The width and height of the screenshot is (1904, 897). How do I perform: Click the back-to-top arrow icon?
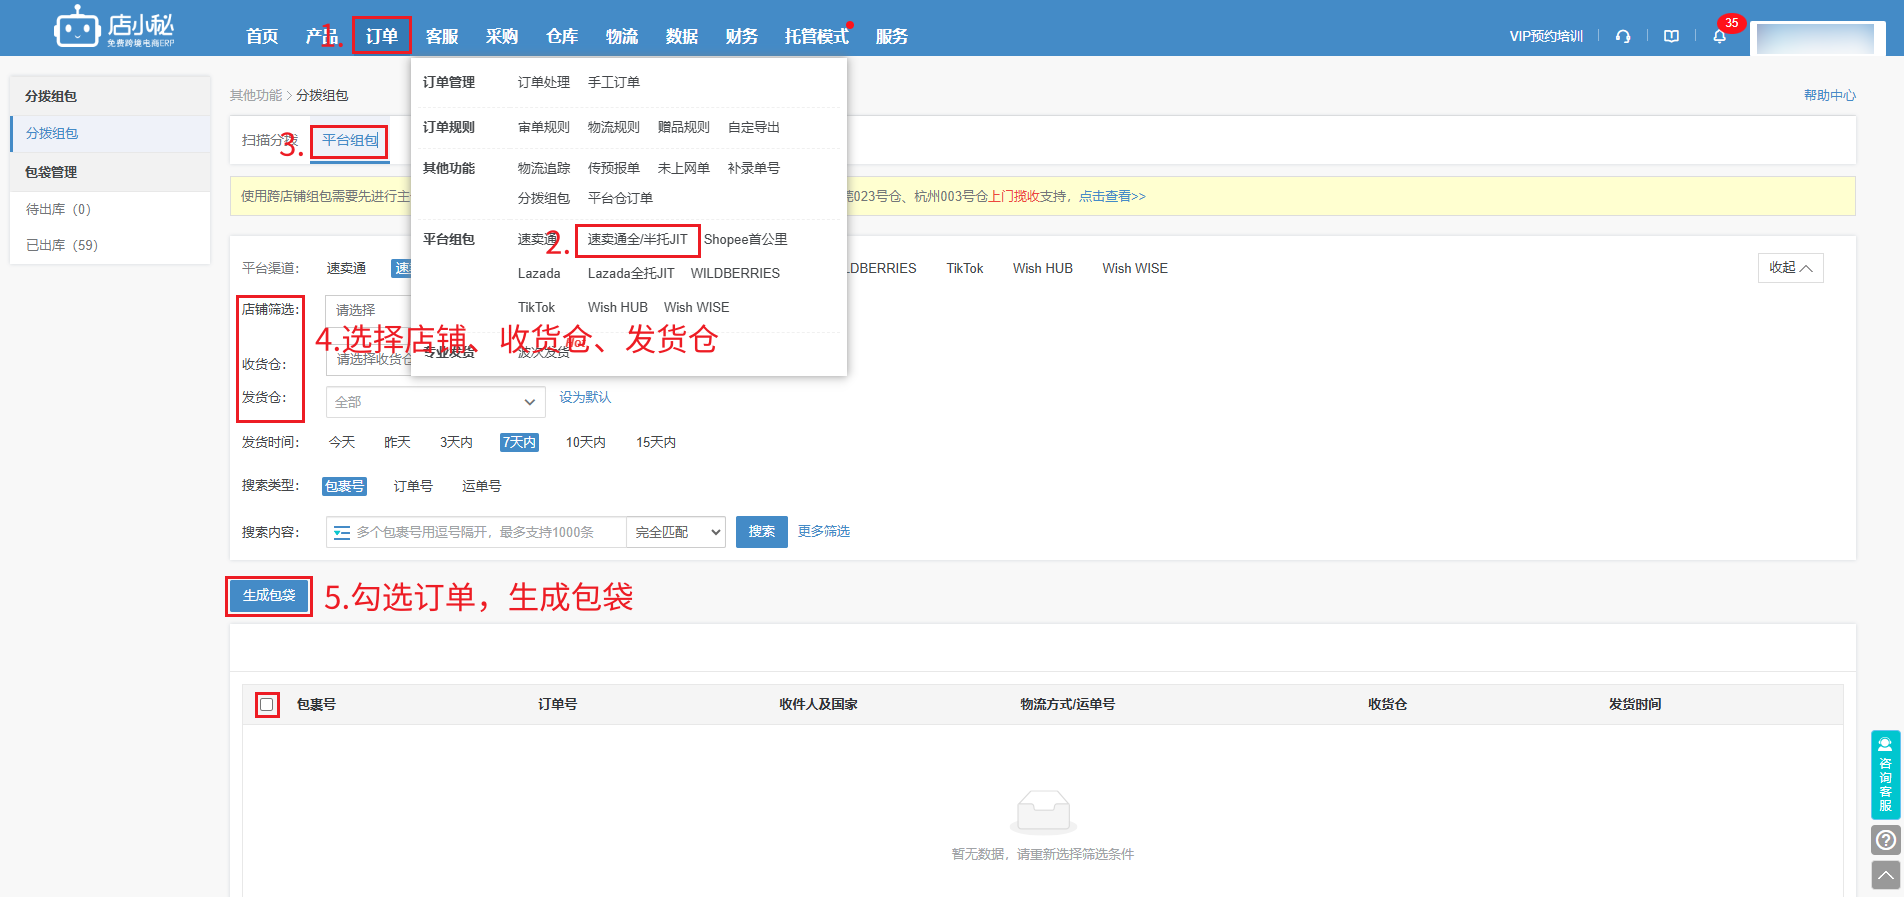click(1885, 875)
